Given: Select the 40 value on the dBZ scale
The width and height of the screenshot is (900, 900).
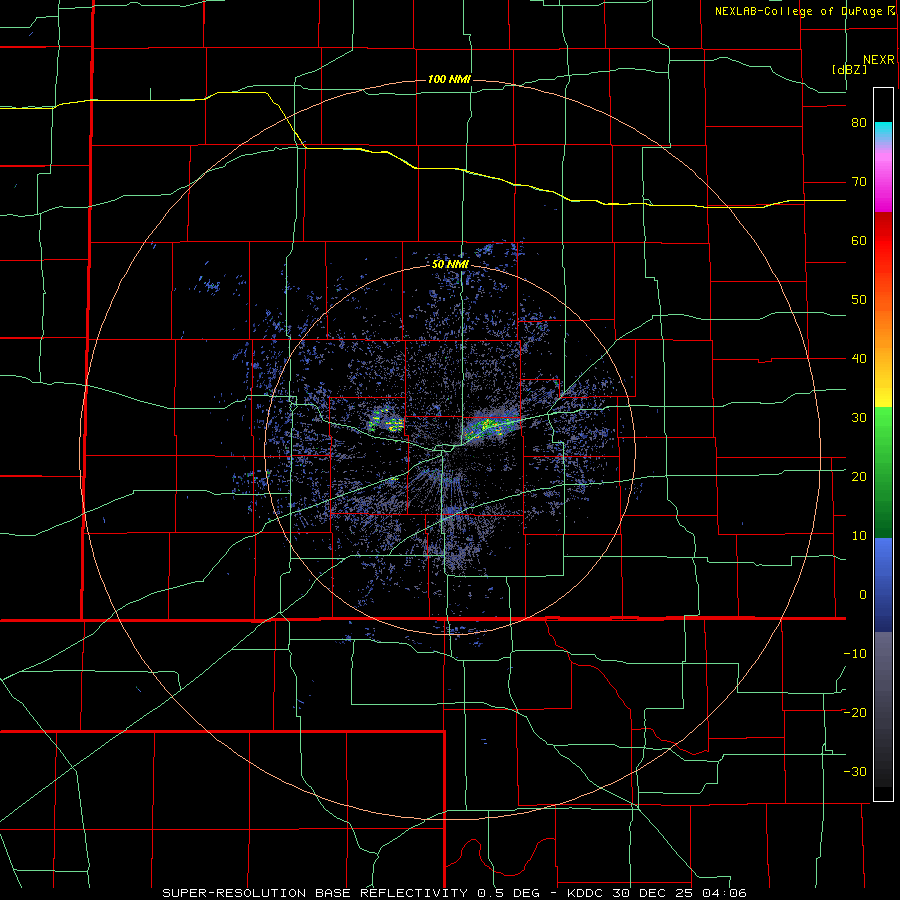Looking at the screenshot, I should [859, 359].
